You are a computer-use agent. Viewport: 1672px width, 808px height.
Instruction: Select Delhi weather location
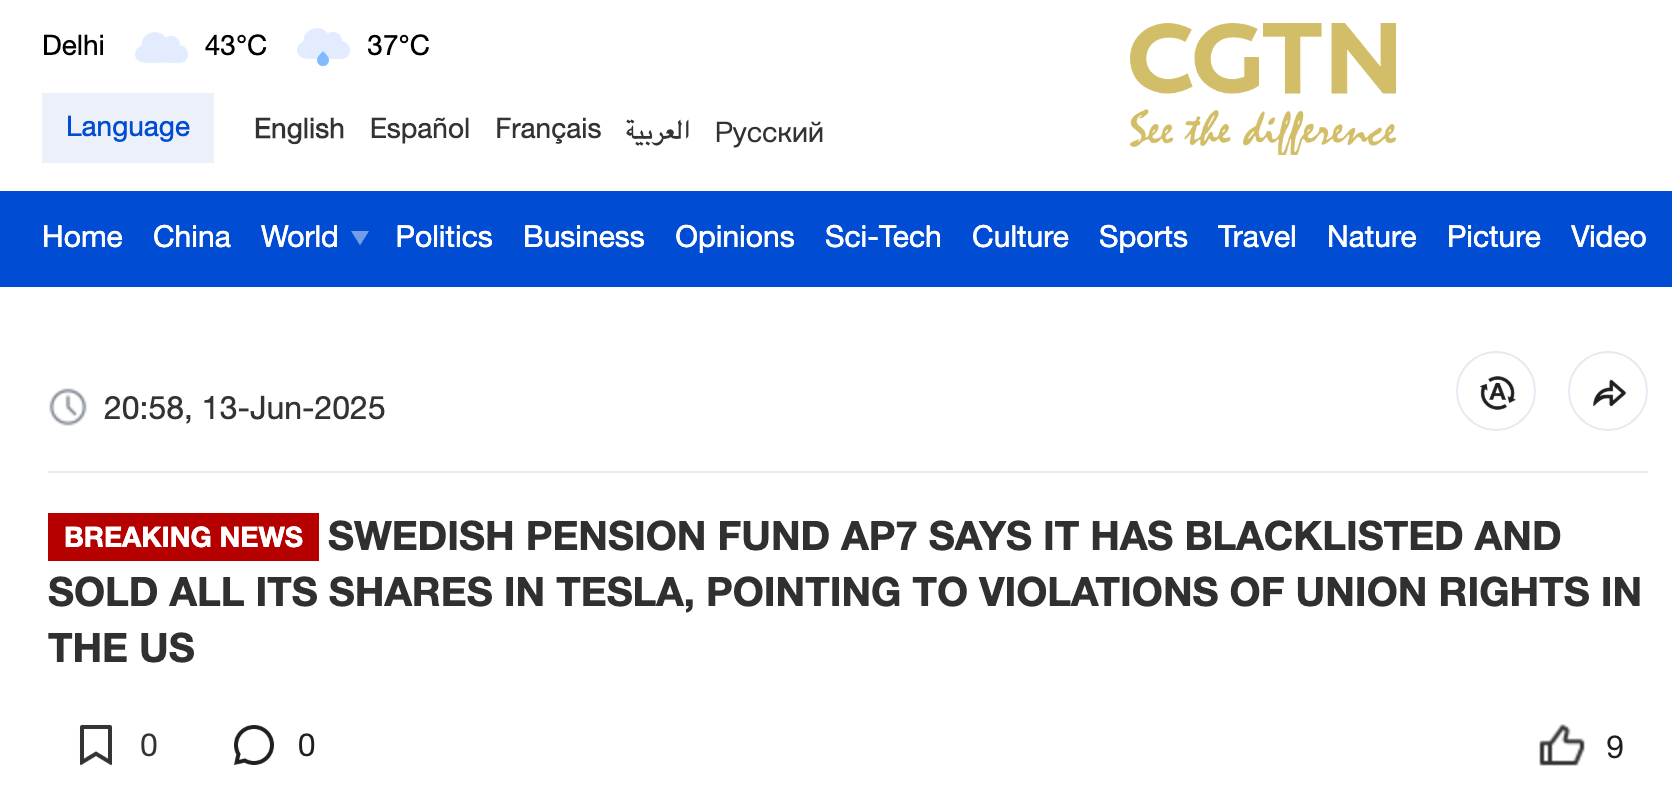click(x=73, y=46)
